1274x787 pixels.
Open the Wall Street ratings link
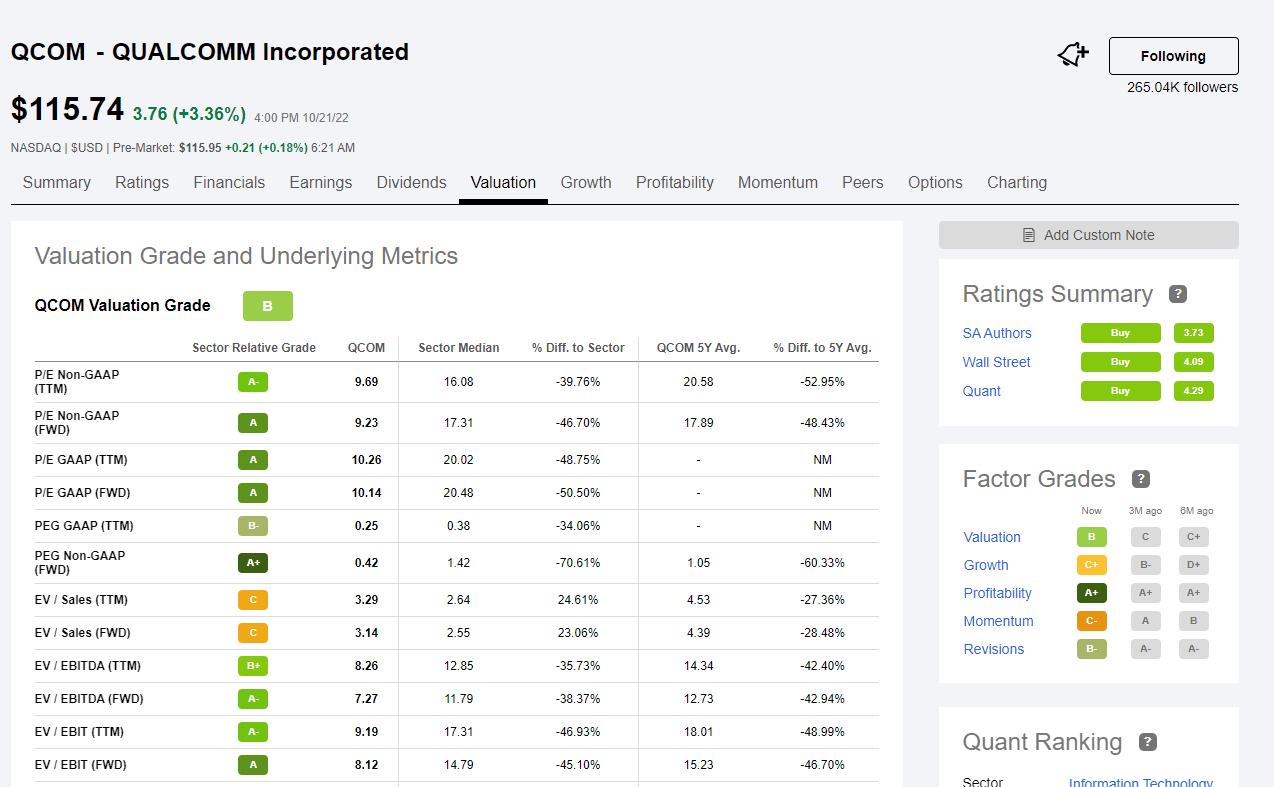[997, 362]
